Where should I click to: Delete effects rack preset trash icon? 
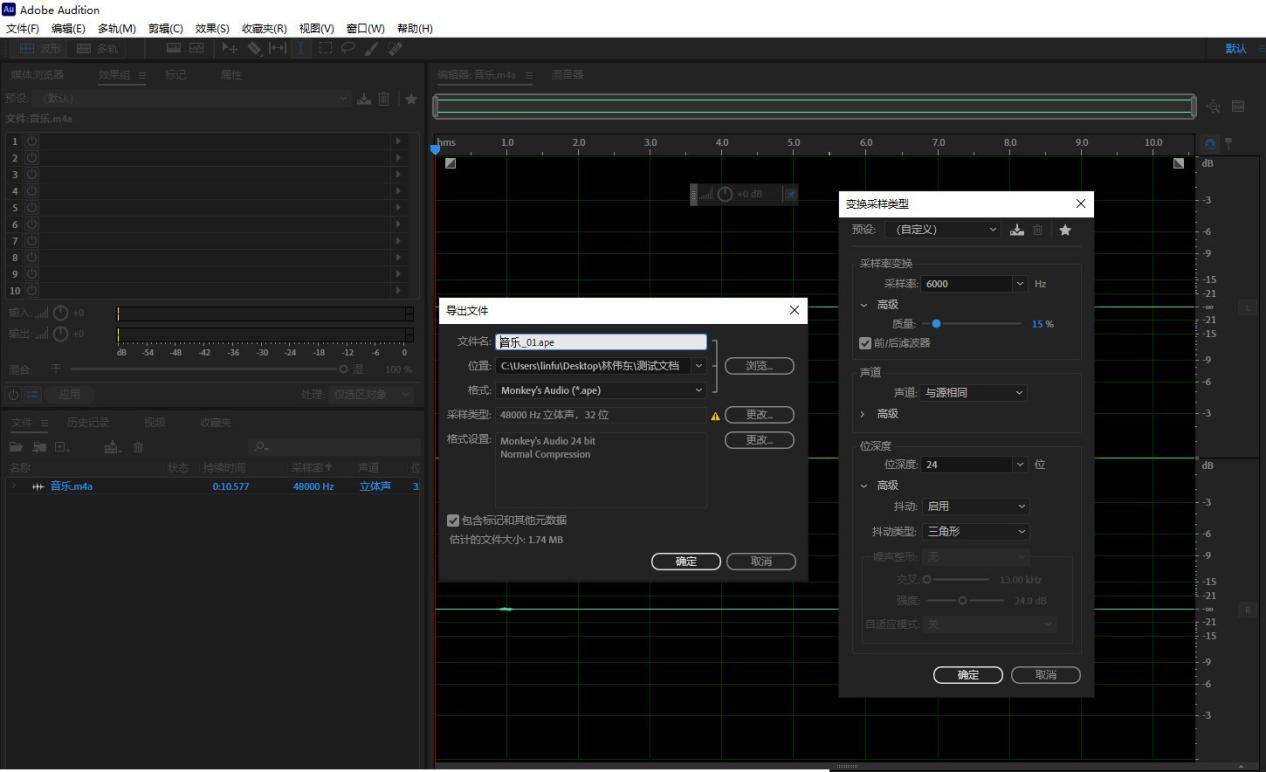[x=385, y=98]
